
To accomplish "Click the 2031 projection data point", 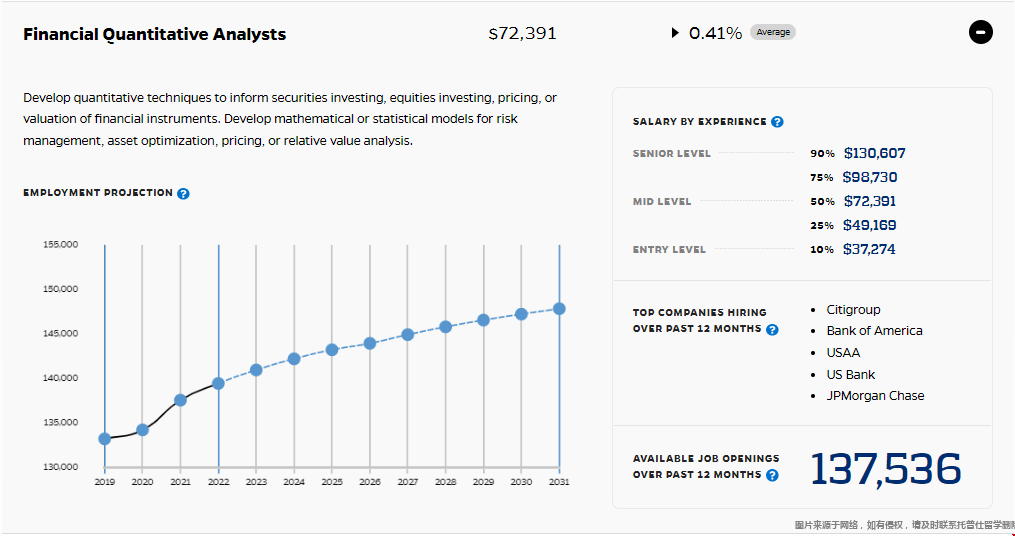I will 559,309.
